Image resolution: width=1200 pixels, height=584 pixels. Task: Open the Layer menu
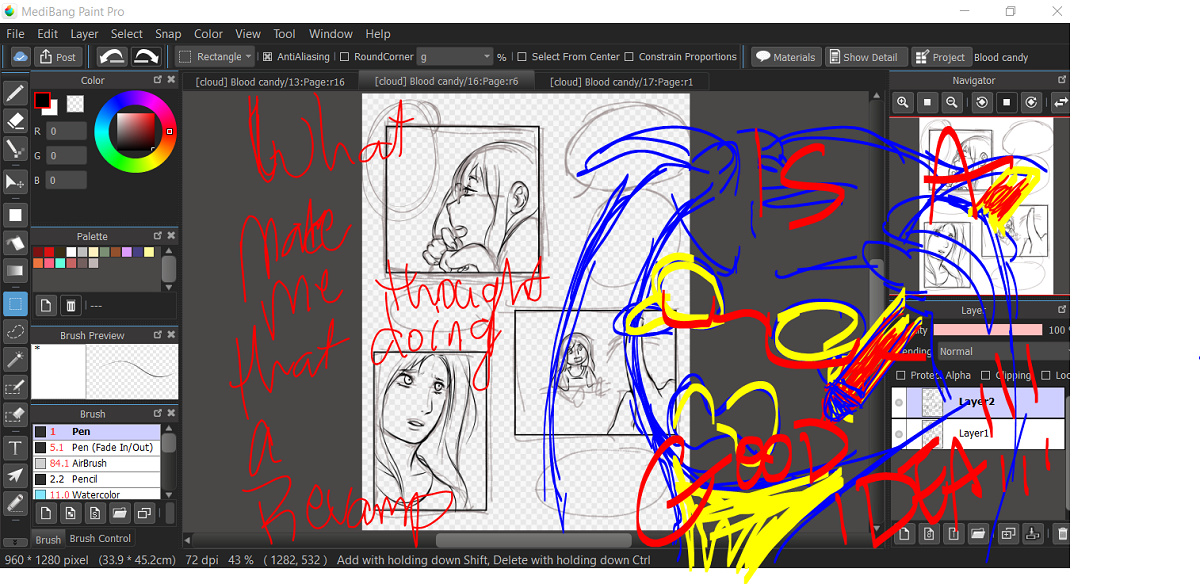[84, 34]
